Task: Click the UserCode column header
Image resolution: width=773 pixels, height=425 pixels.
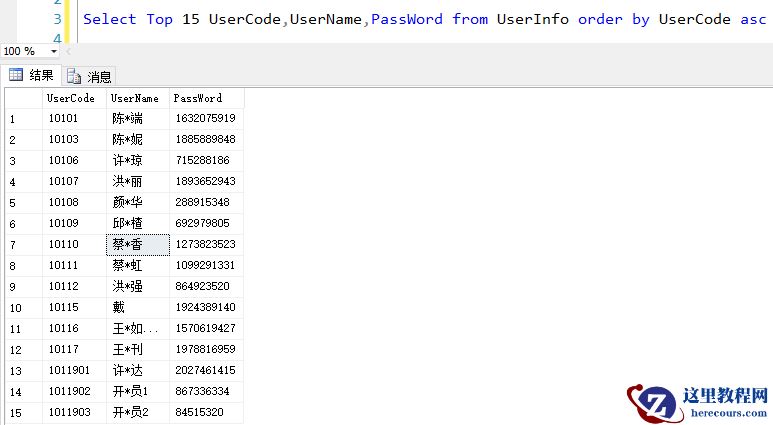Action: coord(71,98)
